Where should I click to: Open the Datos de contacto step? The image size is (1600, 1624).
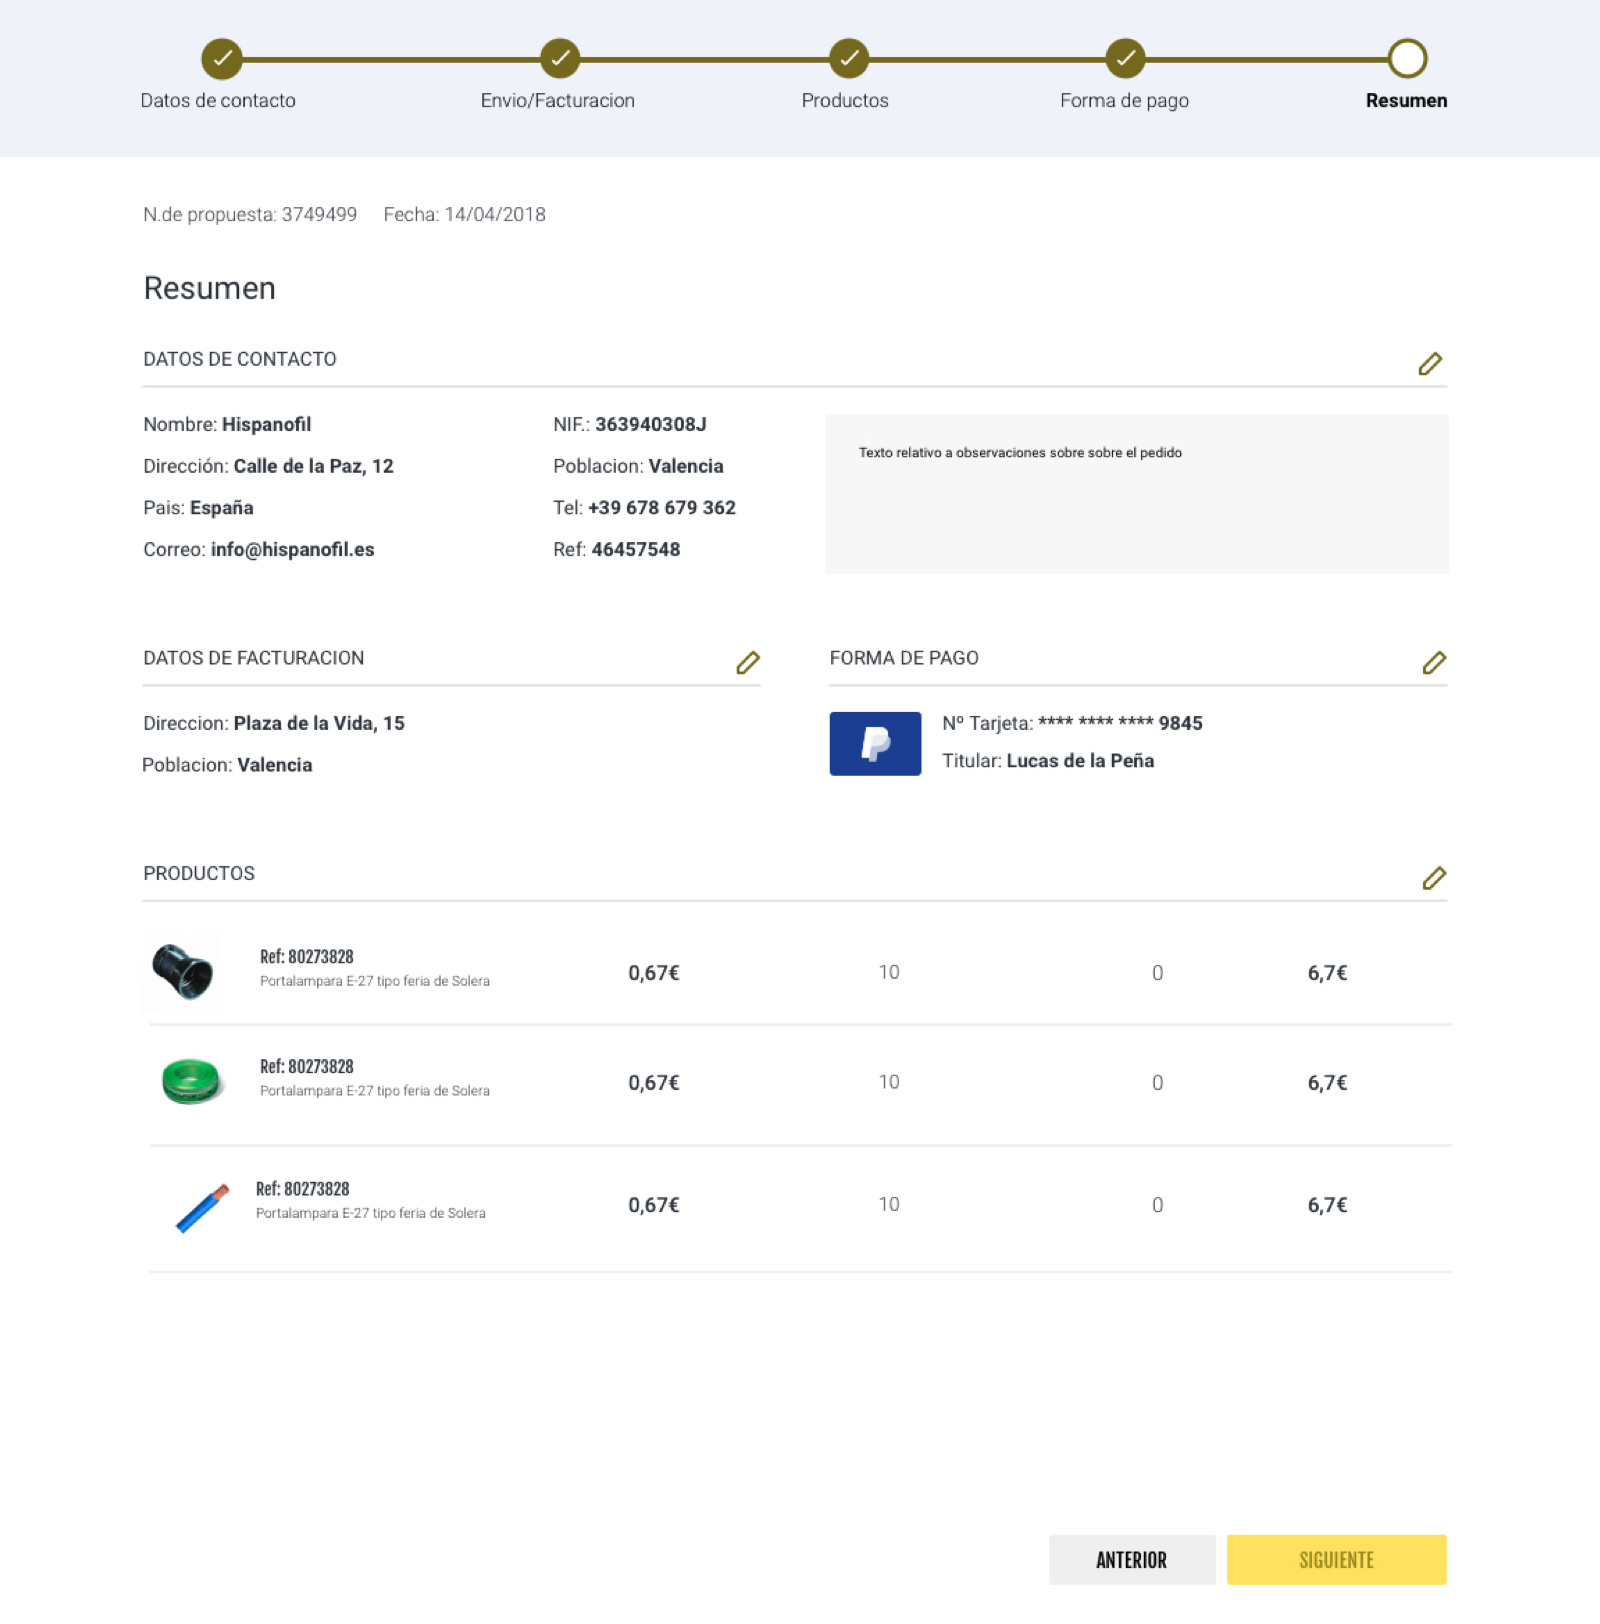pyautogui.click(x=219, y=100)
